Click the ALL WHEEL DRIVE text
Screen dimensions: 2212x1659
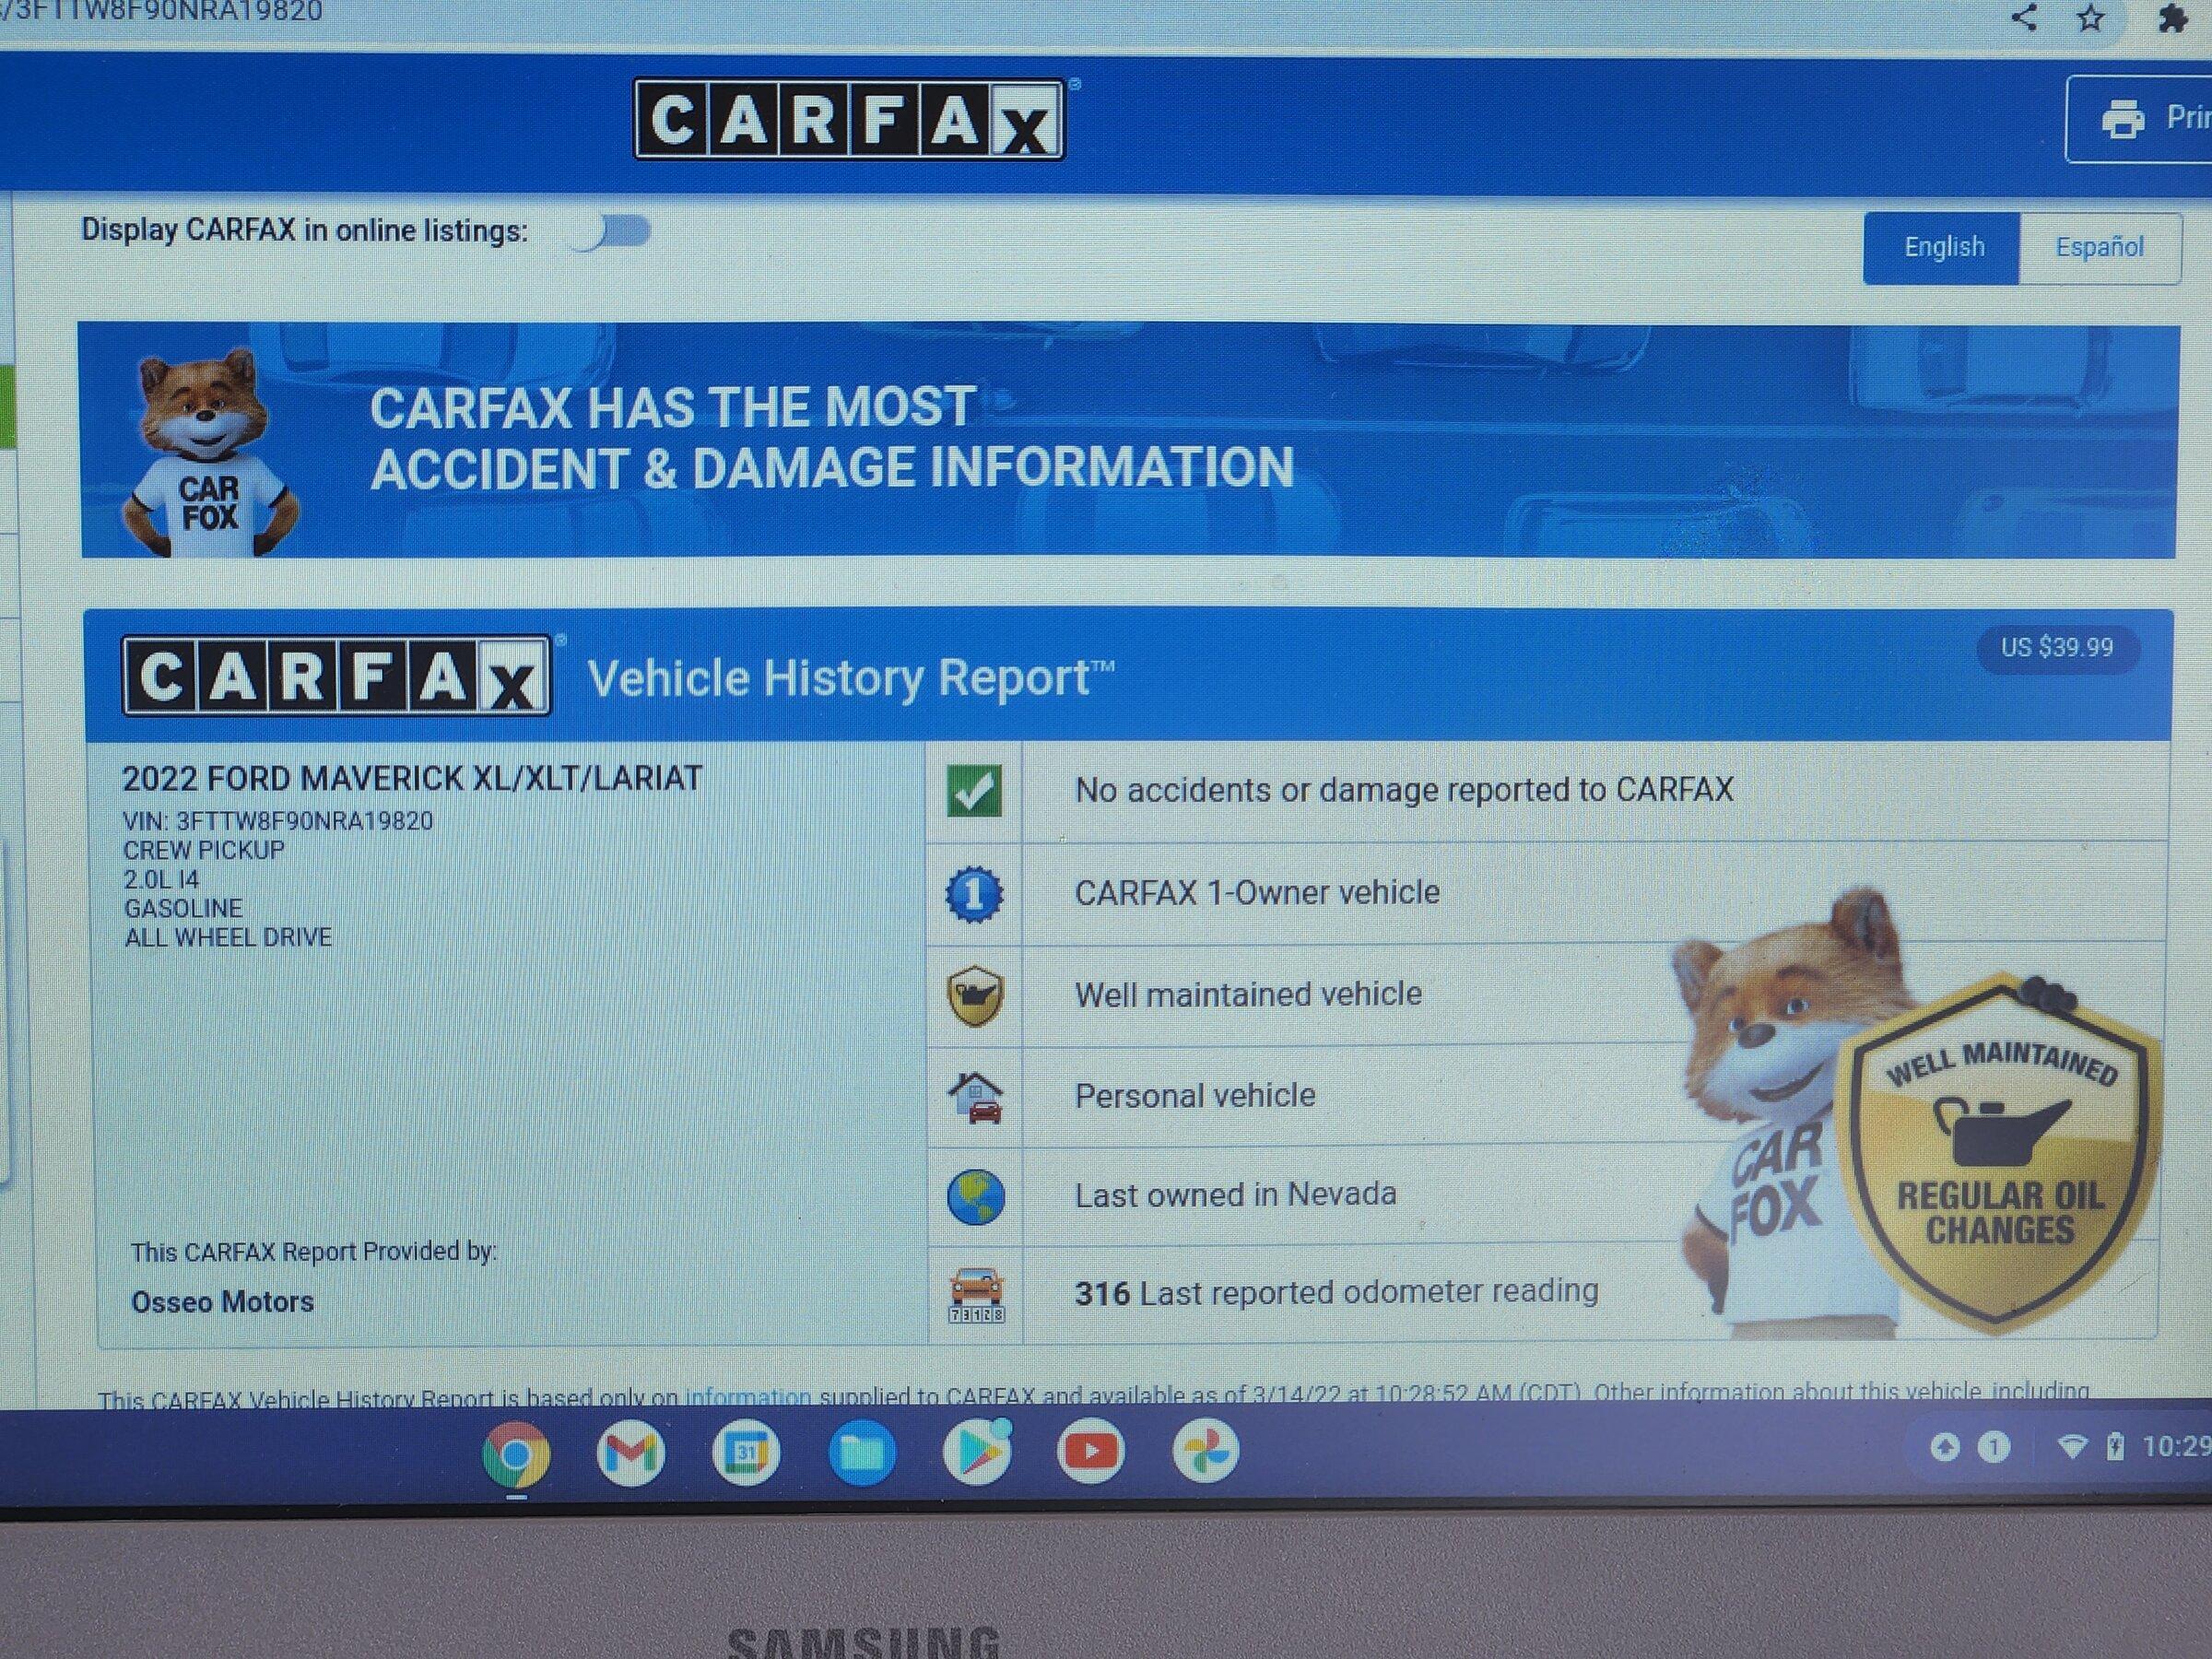[228, 937]
